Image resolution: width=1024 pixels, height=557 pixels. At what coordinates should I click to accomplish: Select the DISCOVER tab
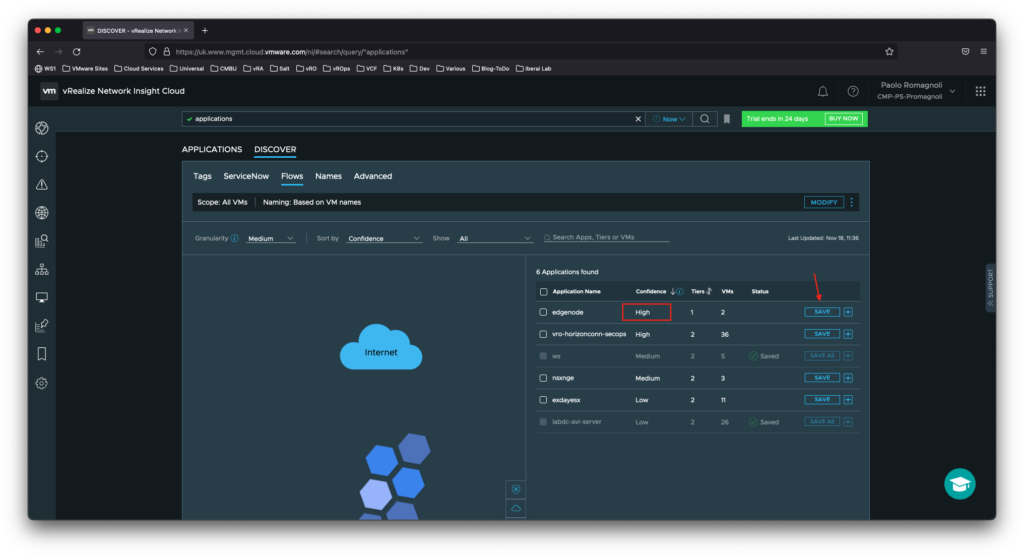pos(275,150)
